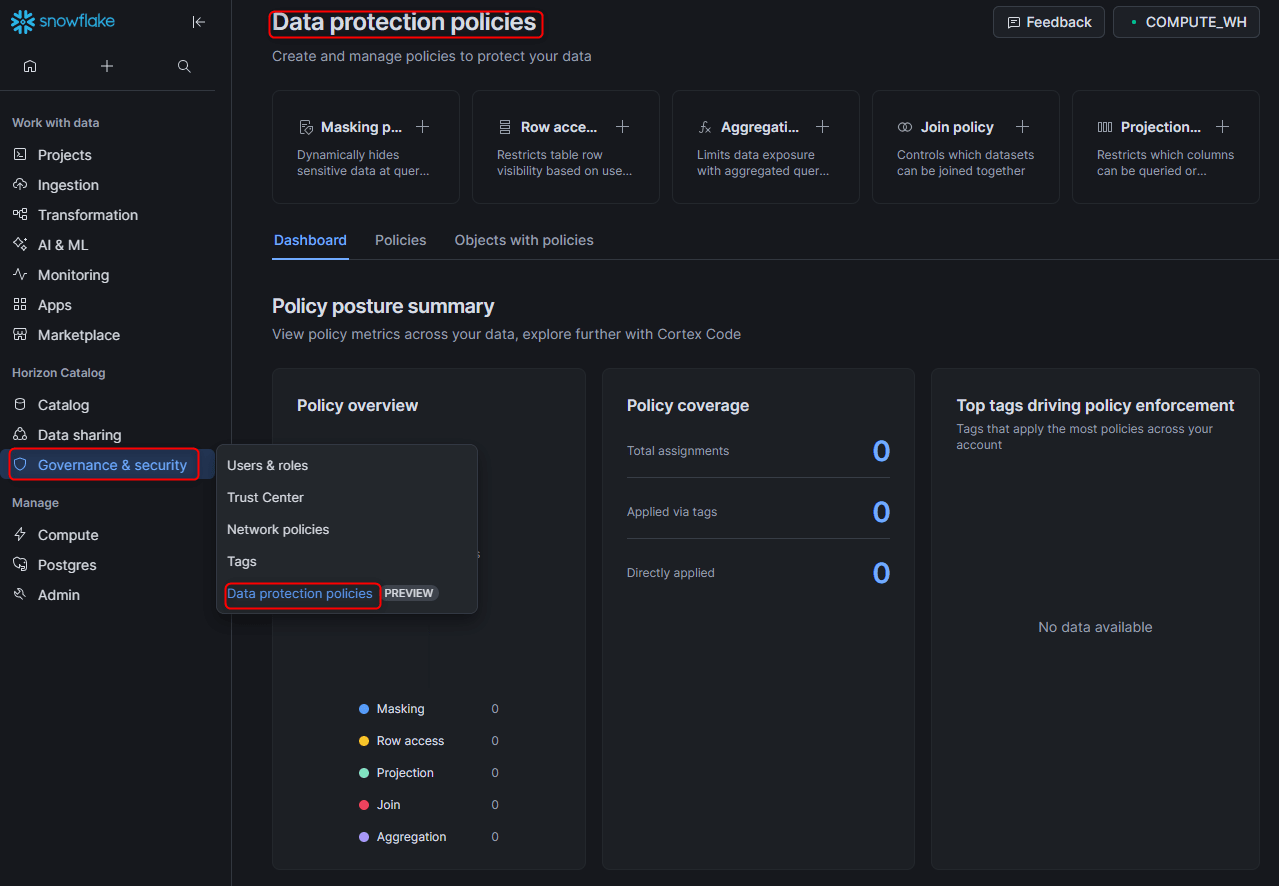Image resolution: width=1279 pixels, height=886 pixels.
Task: Select Network policies from the flyout
Action: pos(278,530)
